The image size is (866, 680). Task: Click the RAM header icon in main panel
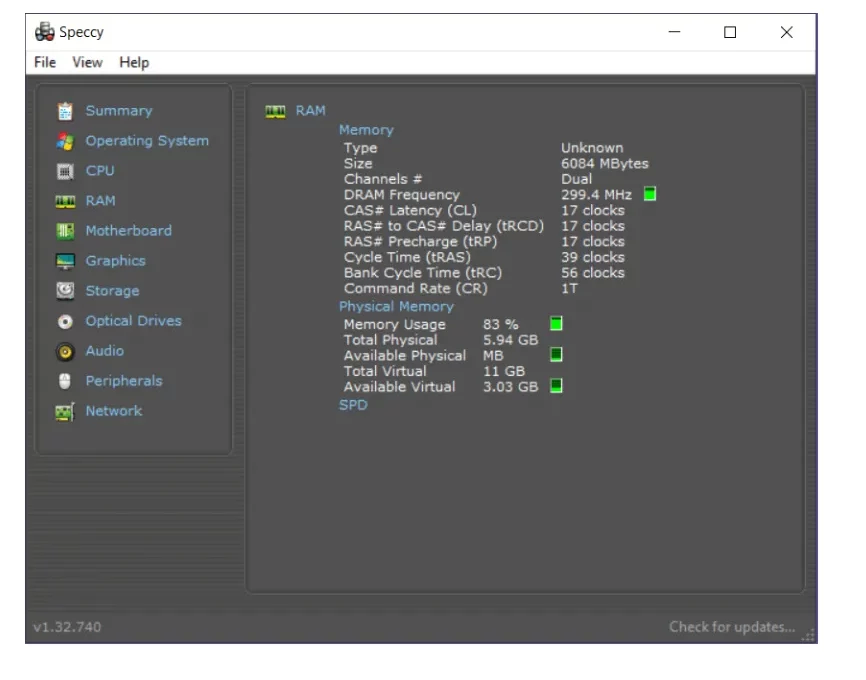(x=276, y=112)
